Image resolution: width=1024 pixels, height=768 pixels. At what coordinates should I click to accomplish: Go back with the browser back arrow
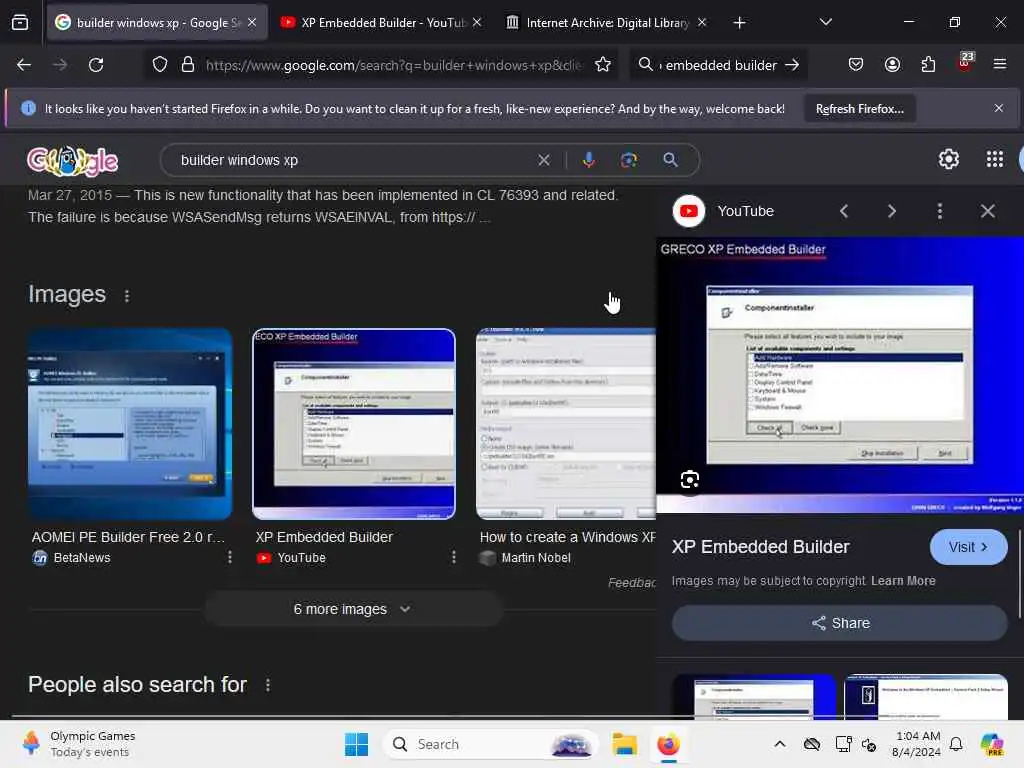[24, 65]
